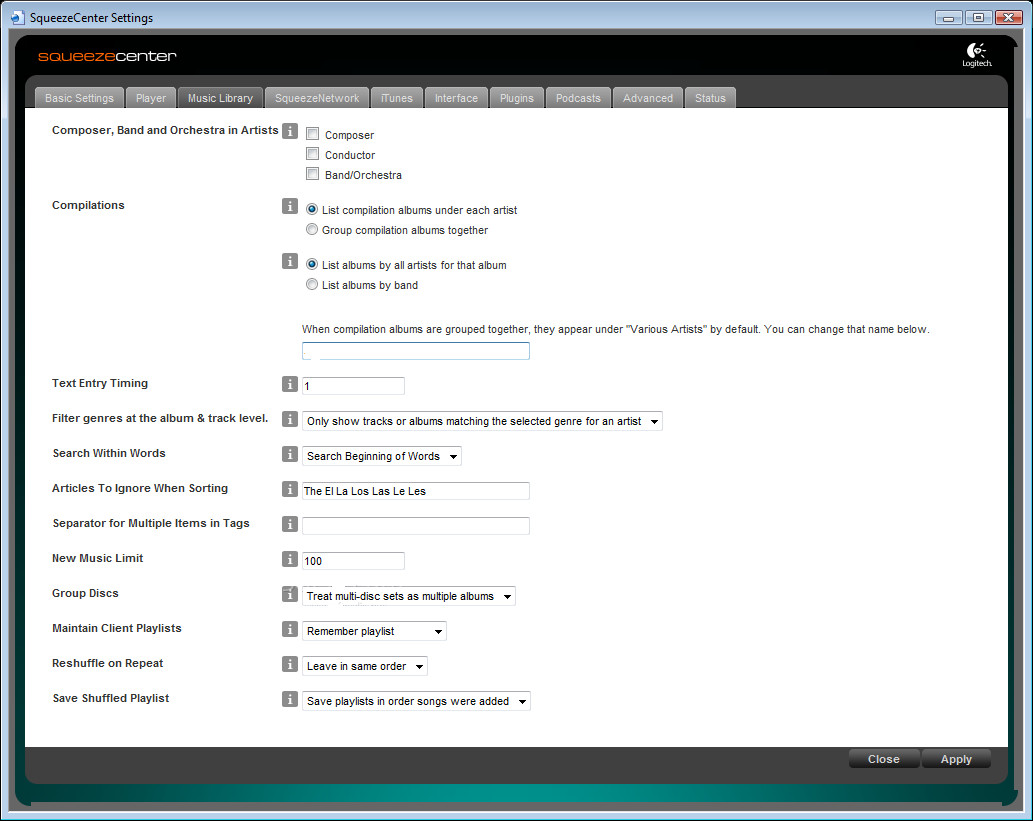Minimize the SqueezeCenter Settings window
The image size is (1033, 821).
949,18
